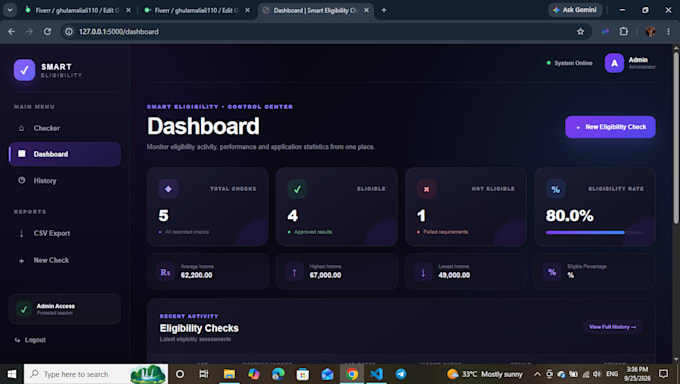Click the History clock icon
The image size is (680, 384).
[x=22, y=180]
